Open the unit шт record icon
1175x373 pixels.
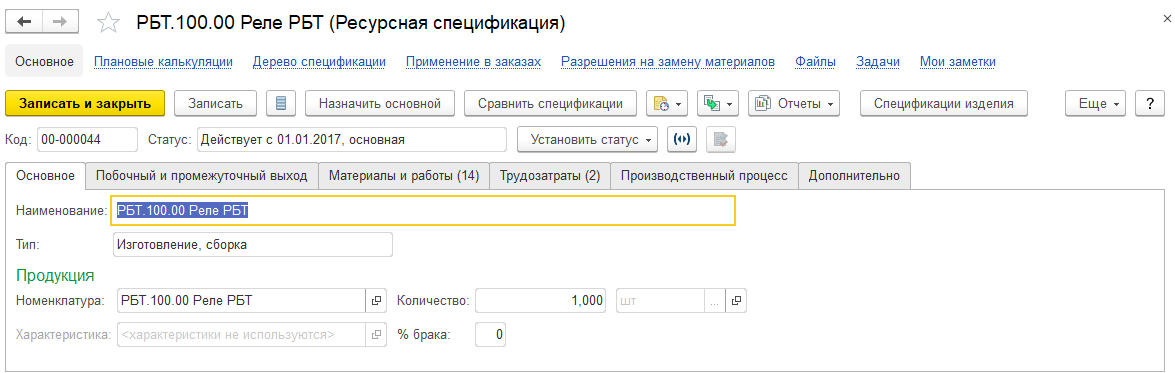coord(737,300)
